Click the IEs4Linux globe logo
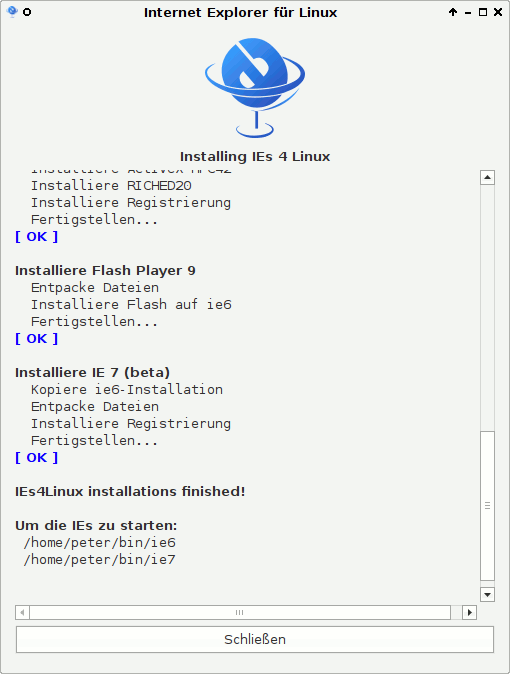The image size is (510, 674). point(255,88)
